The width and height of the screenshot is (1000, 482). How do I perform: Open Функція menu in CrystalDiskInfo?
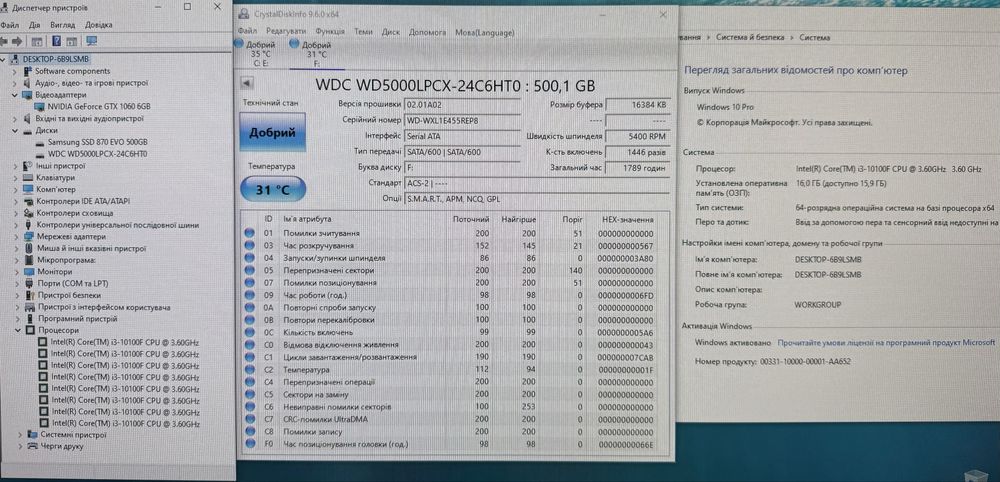pos(330,31)
